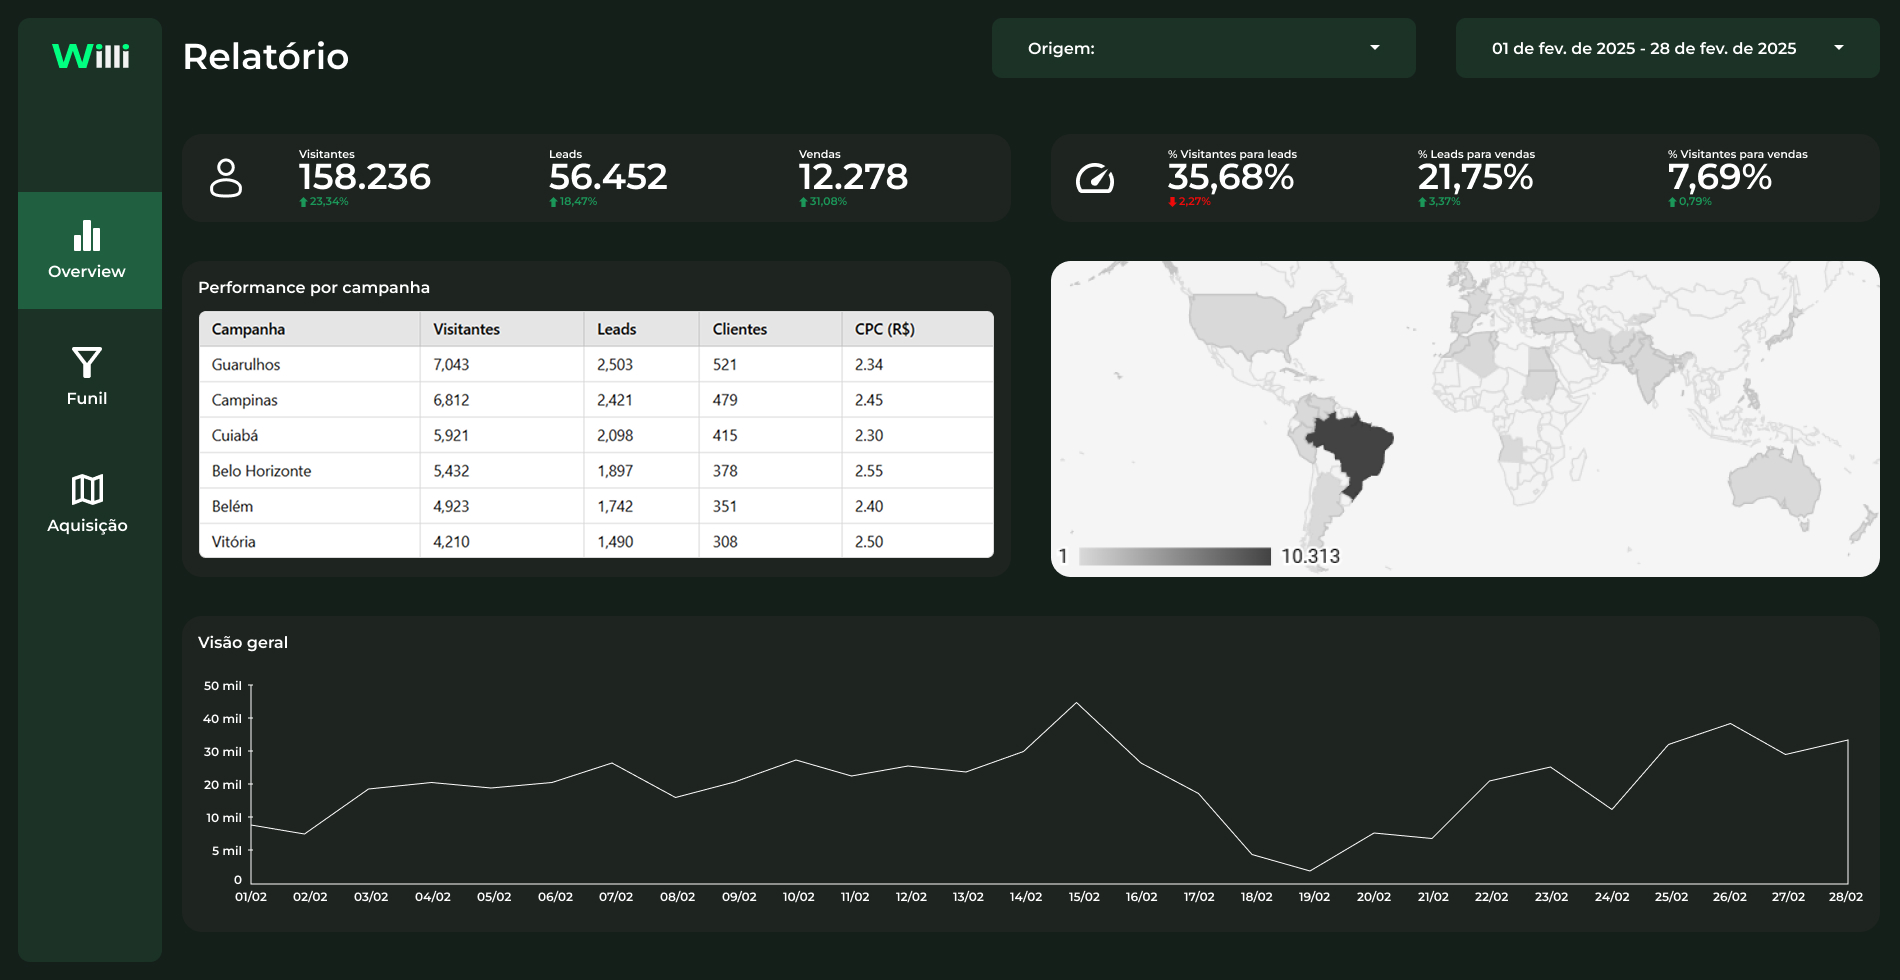Viewport: 1900px width, 980px height.
Task: Click the 21,75% leads para vendas value
Action: 1475,177
